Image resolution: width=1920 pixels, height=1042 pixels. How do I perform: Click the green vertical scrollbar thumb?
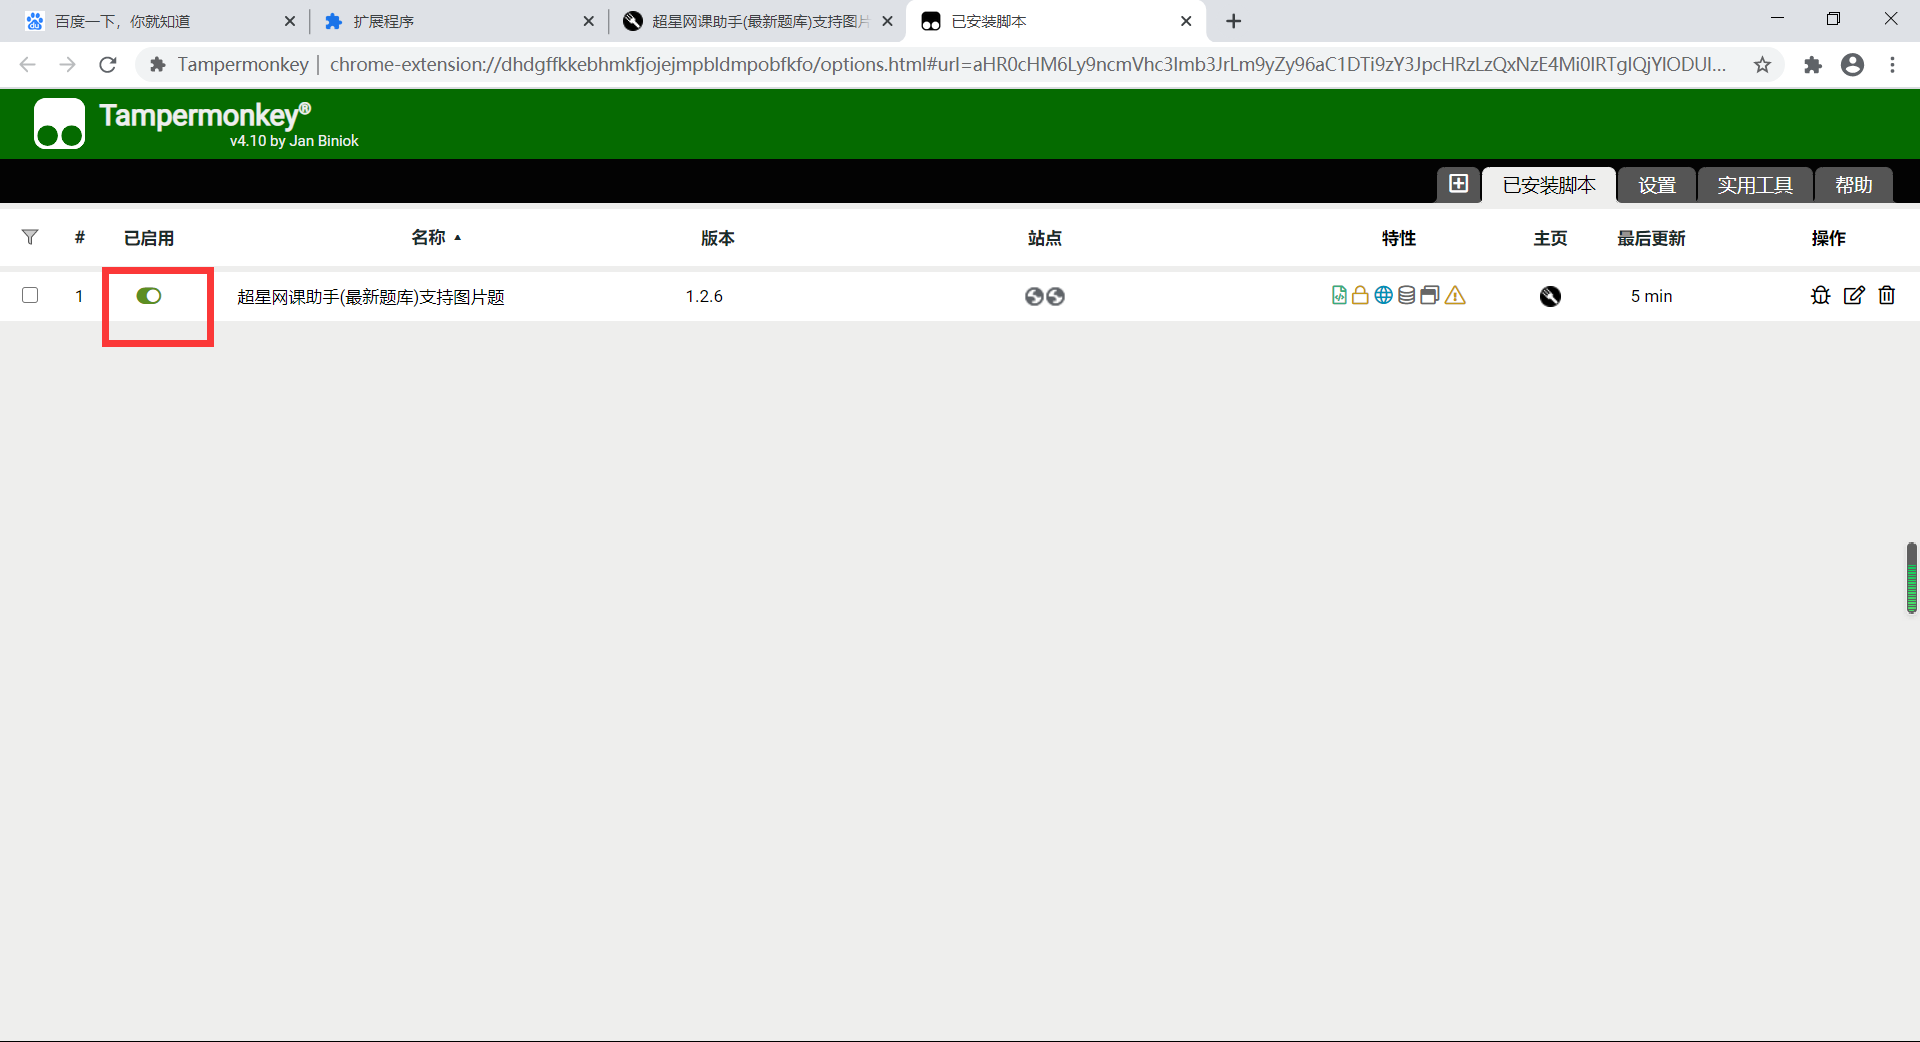tap(1911, 577)
